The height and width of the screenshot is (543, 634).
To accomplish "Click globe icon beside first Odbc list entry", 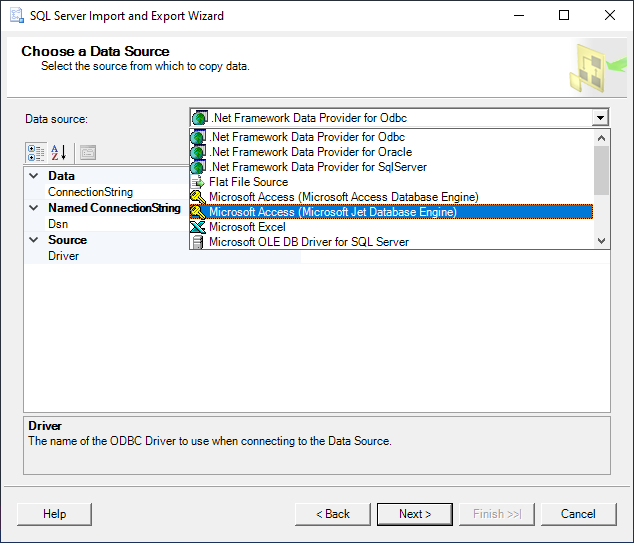I will tap(198, 137).
